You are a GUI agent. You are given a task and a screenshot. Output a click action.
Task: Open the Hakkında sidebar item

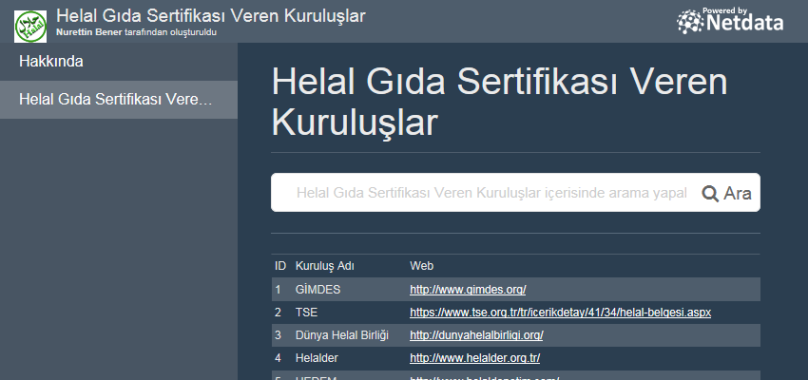[x=119, y=61]
